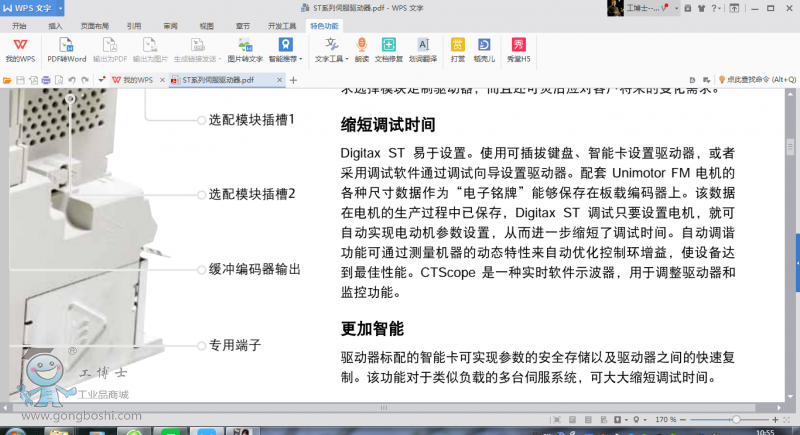Click the 朗读 read-aloud icon
The width and height of the screenshot is (800, 435).
click(362, 45)
